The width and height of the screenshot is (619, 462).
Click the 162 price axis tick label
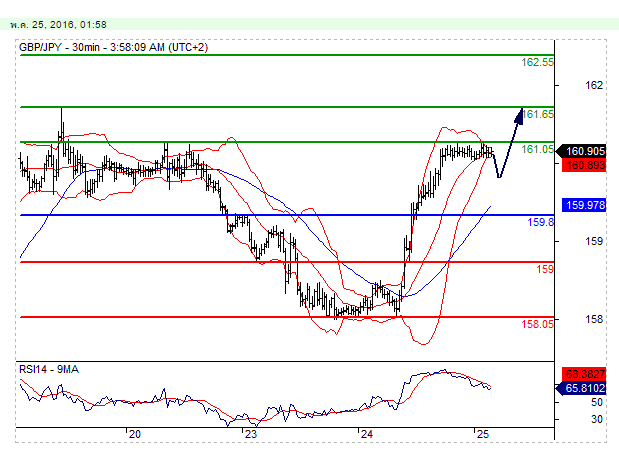[594, 85]
